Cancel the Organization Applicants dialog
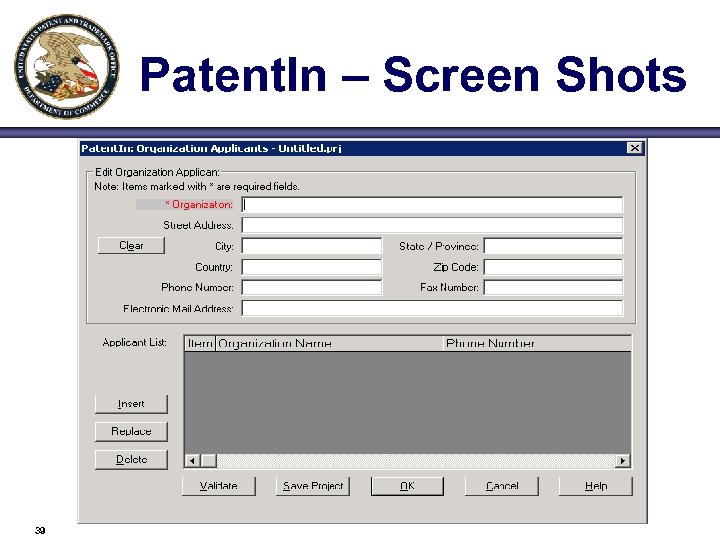The height and width of the screenshot is (540, 720). [x=502, y=486]
